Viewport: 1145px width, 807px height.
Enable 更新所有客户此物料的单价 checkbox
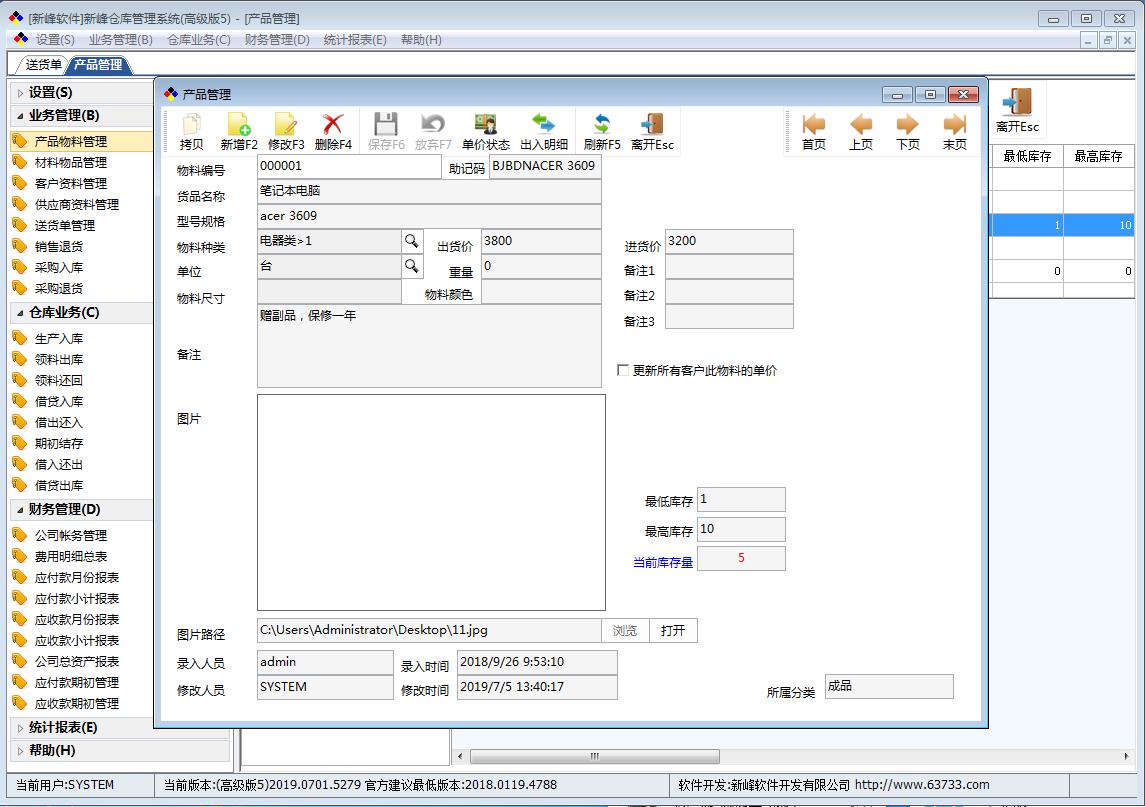623,371
